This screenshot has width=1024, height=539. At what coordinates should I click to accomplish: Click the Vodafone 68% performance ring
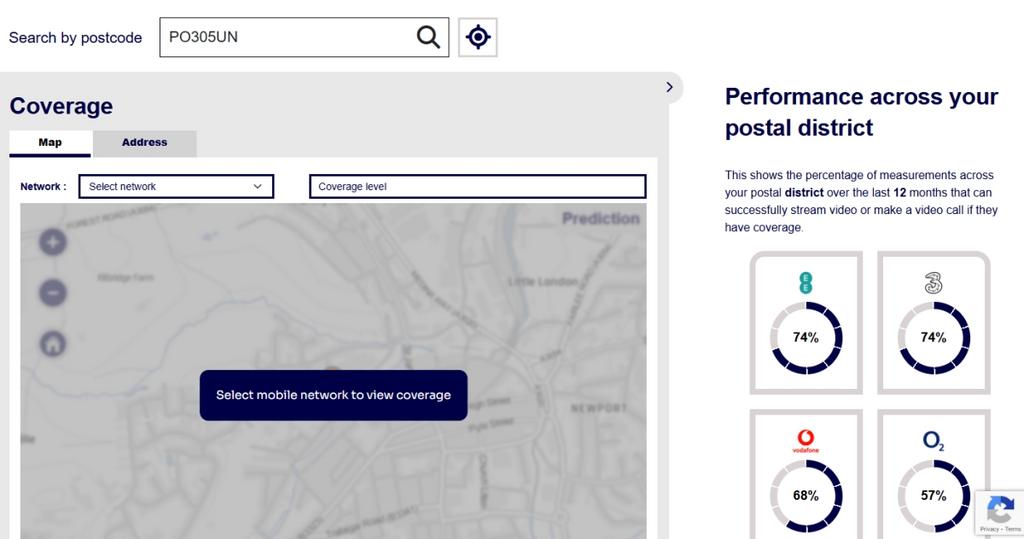tap(806, 496)
